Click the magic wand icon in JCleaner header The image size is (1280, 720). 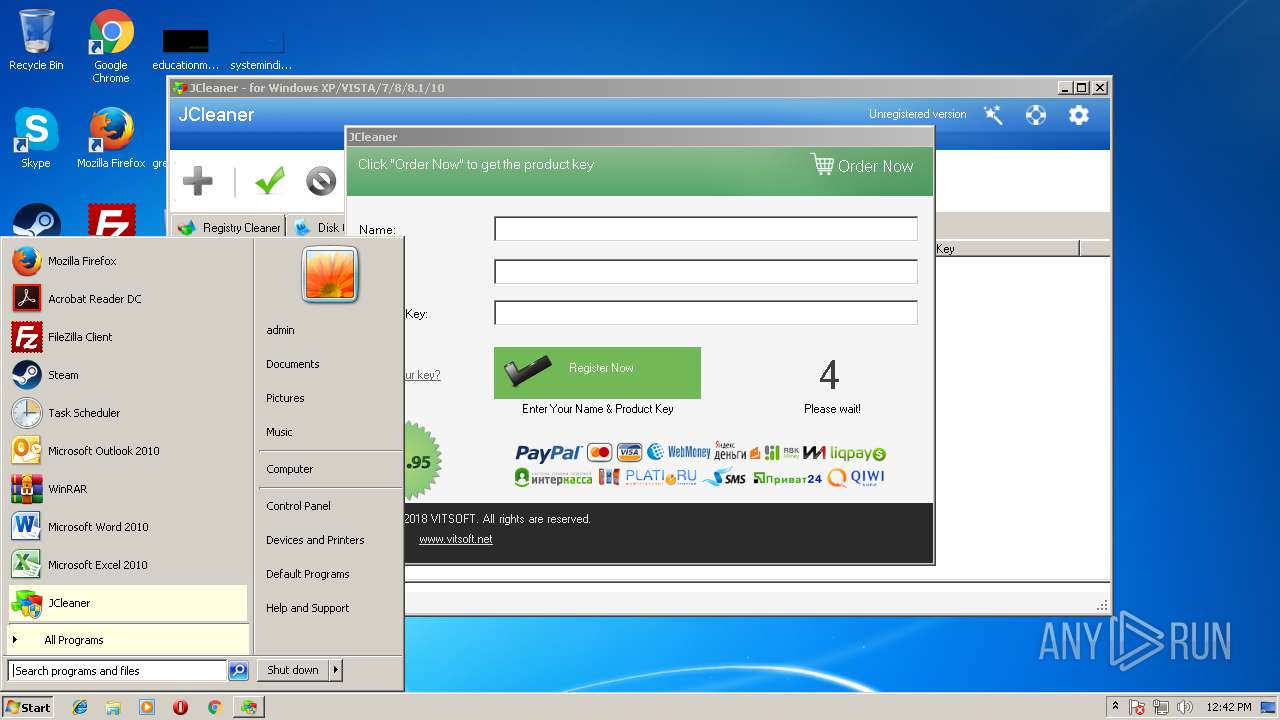(x=993, y=115)
